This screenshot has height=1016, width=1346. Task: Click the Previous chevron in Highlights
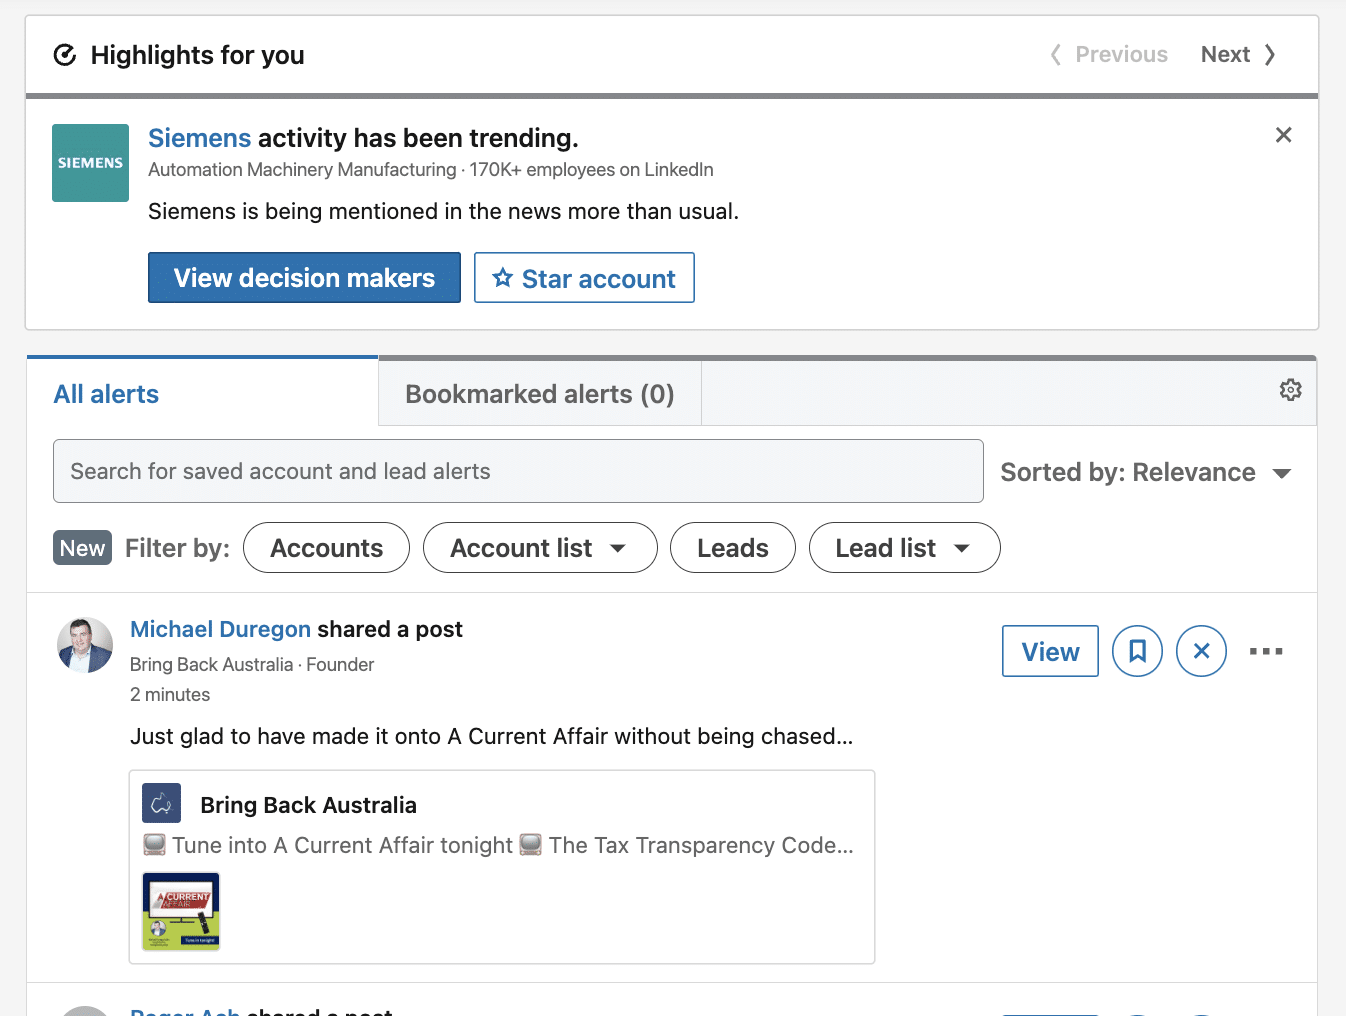tap(1056, 54)
